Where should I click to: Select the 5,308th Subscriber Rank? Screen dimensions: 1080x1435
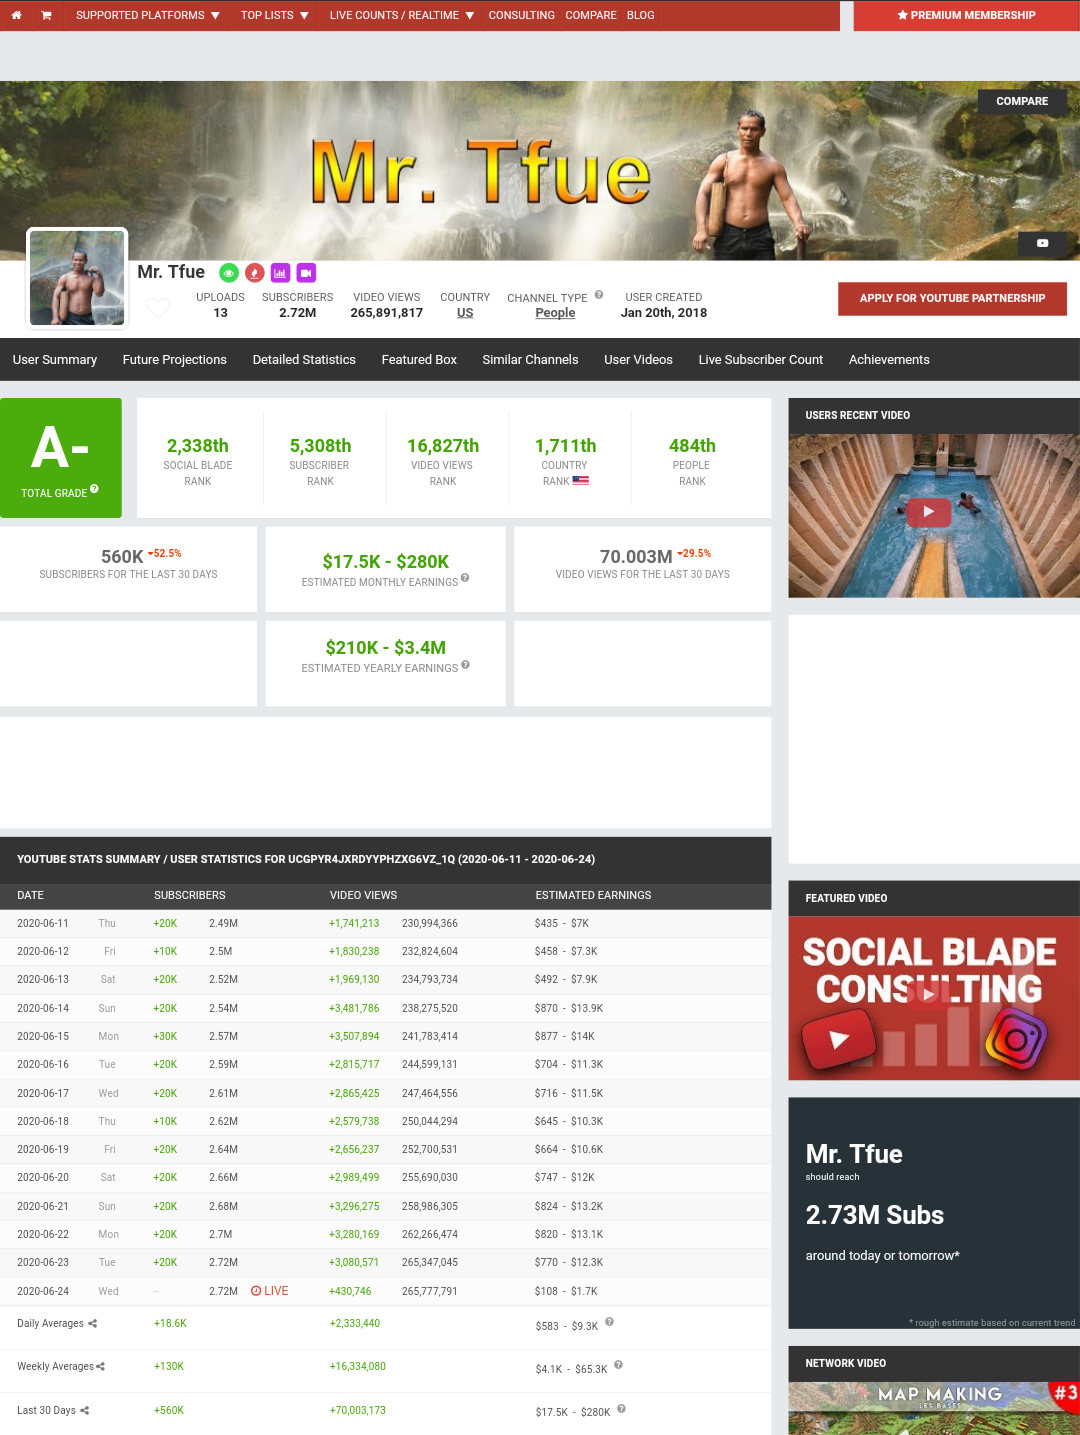[320, 446]
